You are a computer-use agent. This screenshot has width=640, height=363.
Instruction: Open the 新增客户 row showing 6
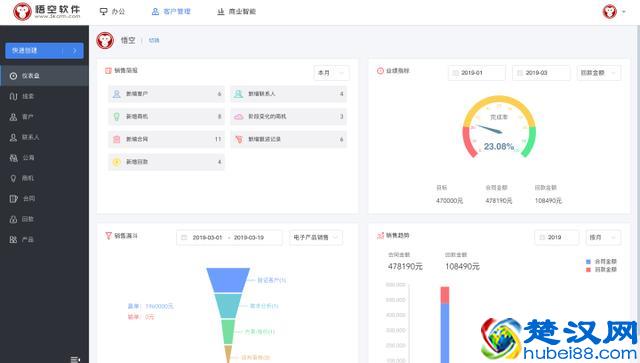(x=166, y=94)
